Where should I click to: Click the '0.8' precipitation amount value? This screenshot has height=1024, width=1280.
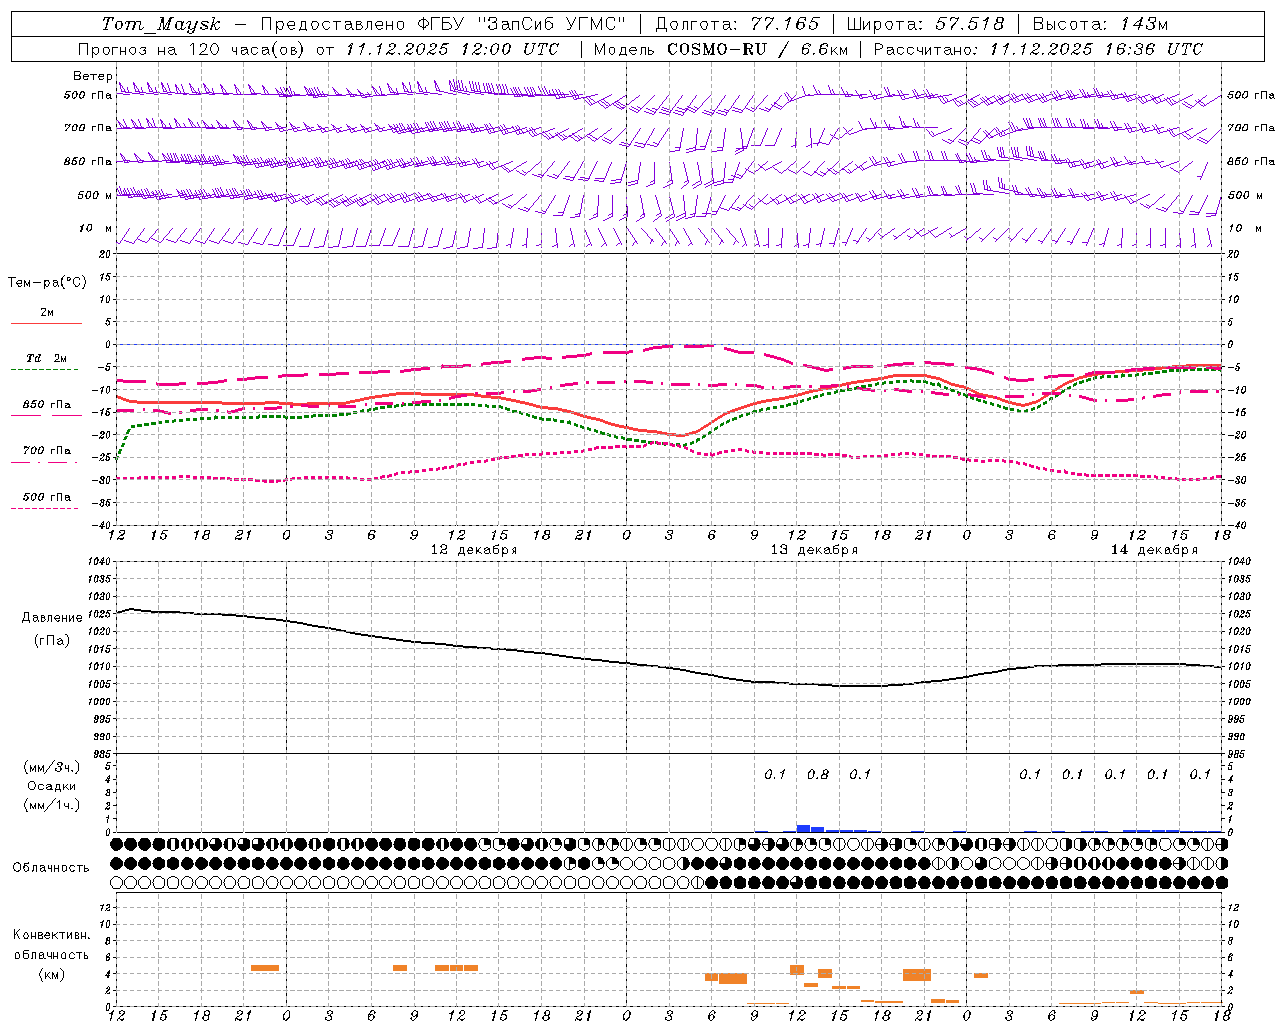(x=818, y=774)
